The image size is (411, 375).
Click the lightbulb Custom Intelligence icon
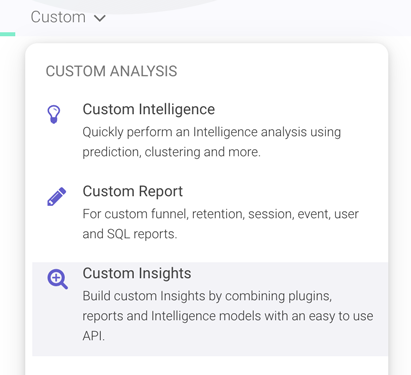(x=54, y=114)
